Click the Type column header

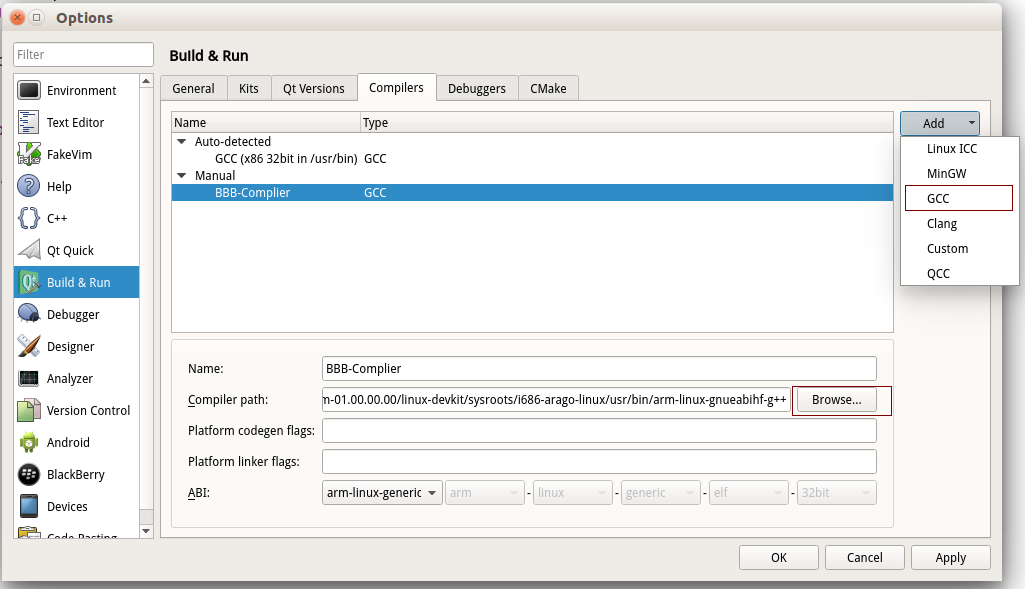pos(627,123)
